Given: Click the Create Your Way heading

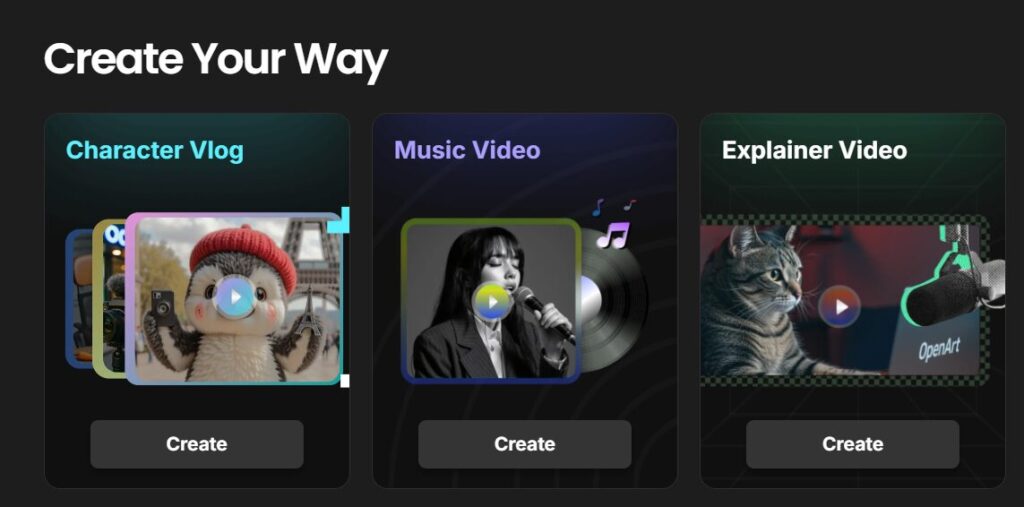Looking at the screenshot, I should pyautogui.click(x=216, y=59).
